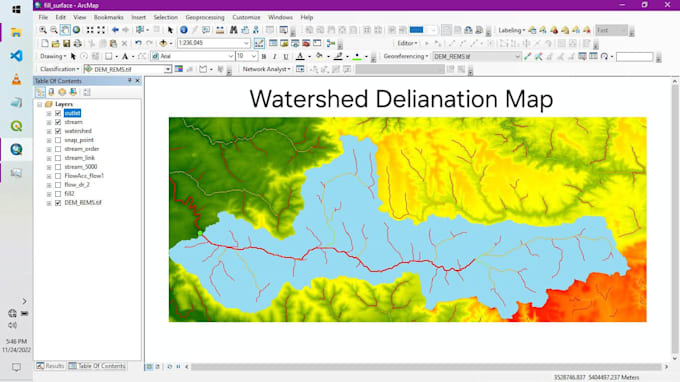Switch to Data View button
The width and height of the screenshot is (680, 382).
point(149,367)
